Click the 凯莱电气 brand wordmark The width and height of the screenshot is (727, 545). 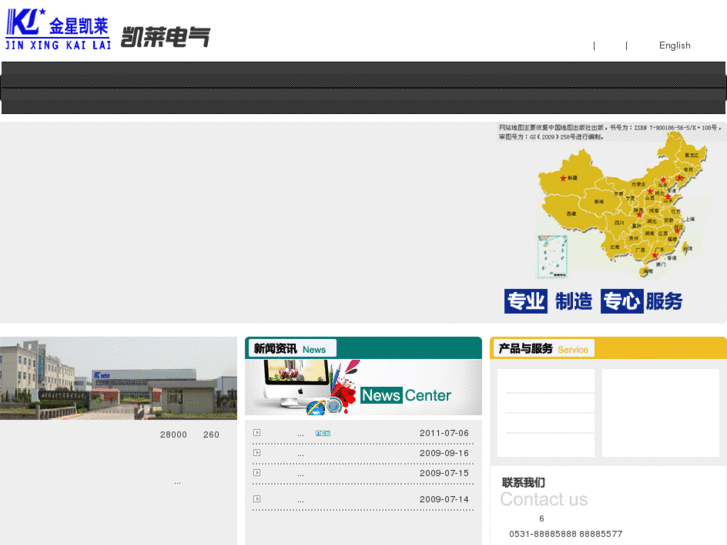tap(165, 37)
